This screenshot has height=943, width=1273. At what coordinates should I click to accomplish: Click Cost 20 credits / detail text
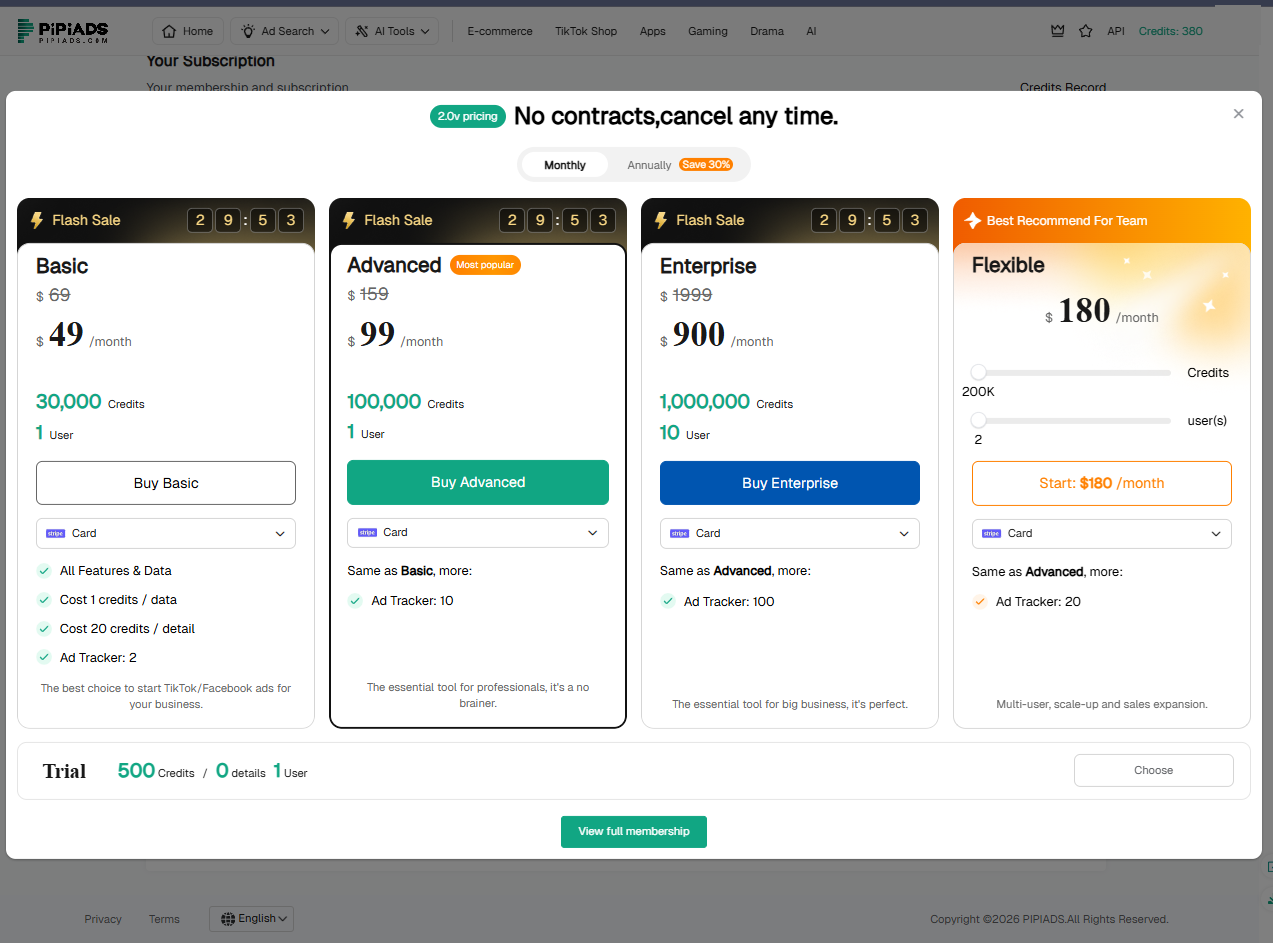coord(127,629)
